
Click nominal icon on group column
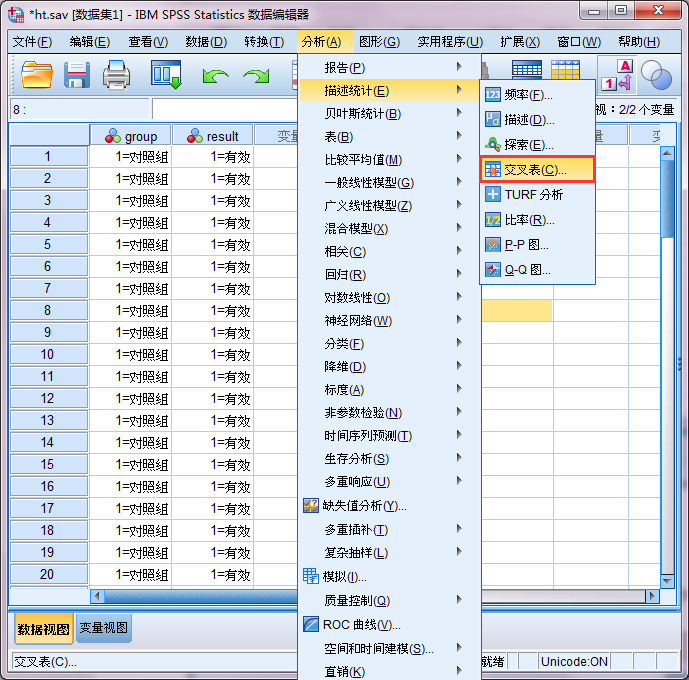(113, 136)
